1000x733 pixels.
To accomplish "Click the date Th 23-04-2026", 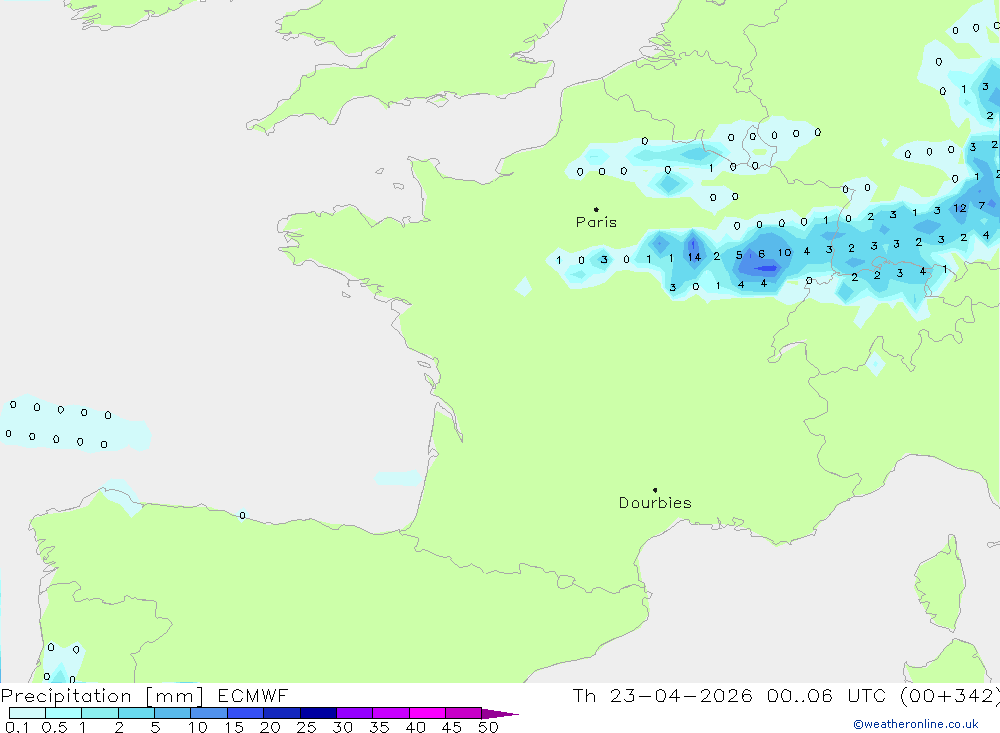I will (662, 695).
